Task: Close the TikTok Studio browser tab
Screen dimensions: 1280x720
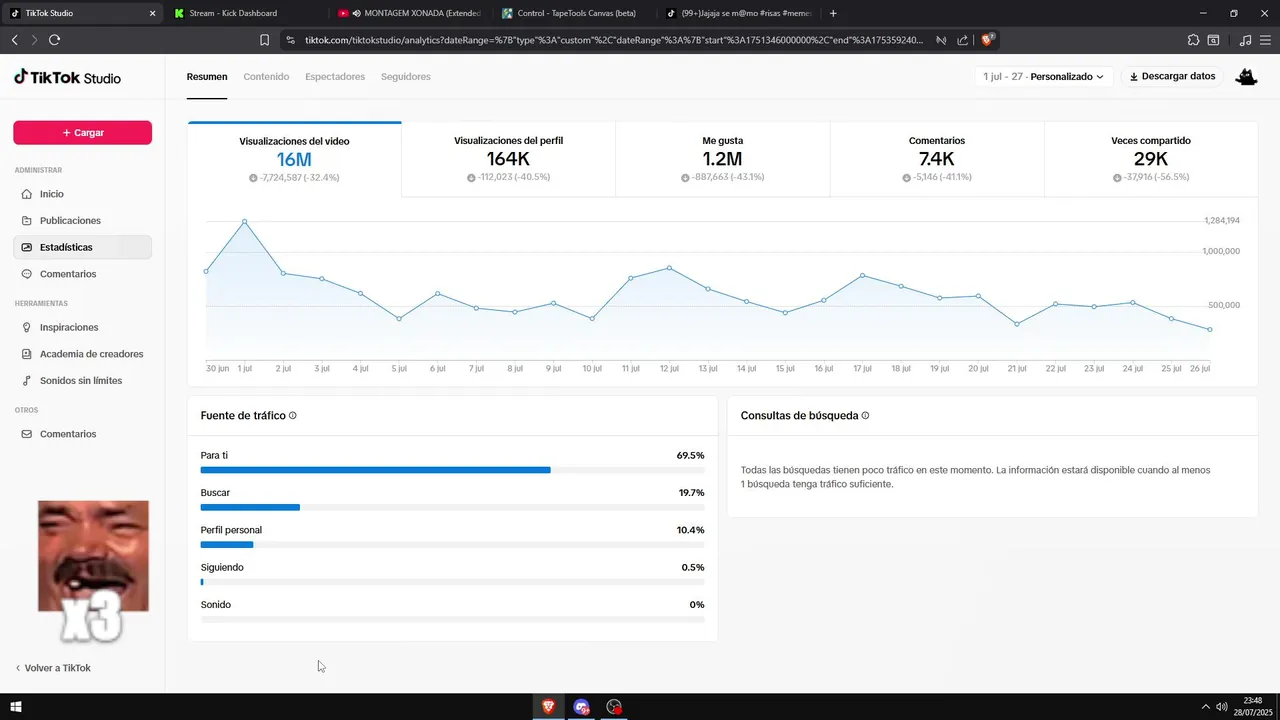Action: click(153, 13)
